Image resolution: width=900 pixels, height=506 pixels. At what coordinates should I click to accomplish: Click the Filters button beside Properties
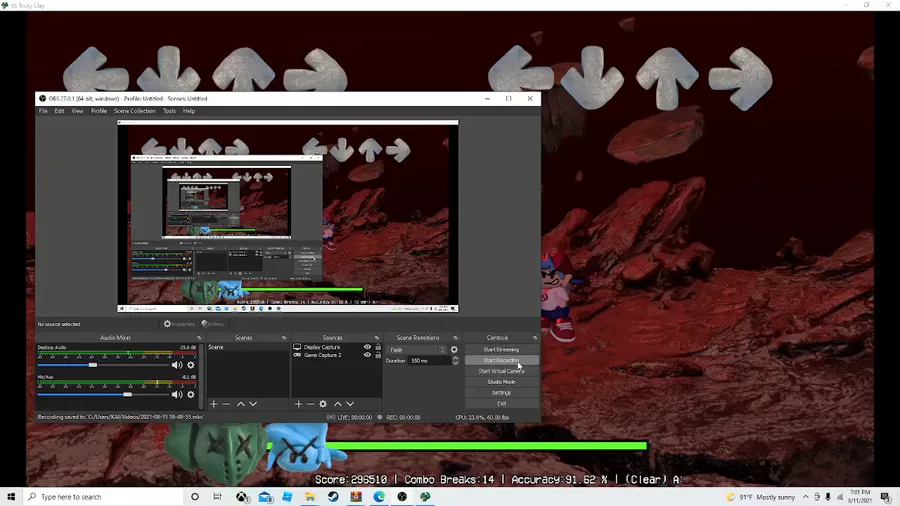(212, 324)
